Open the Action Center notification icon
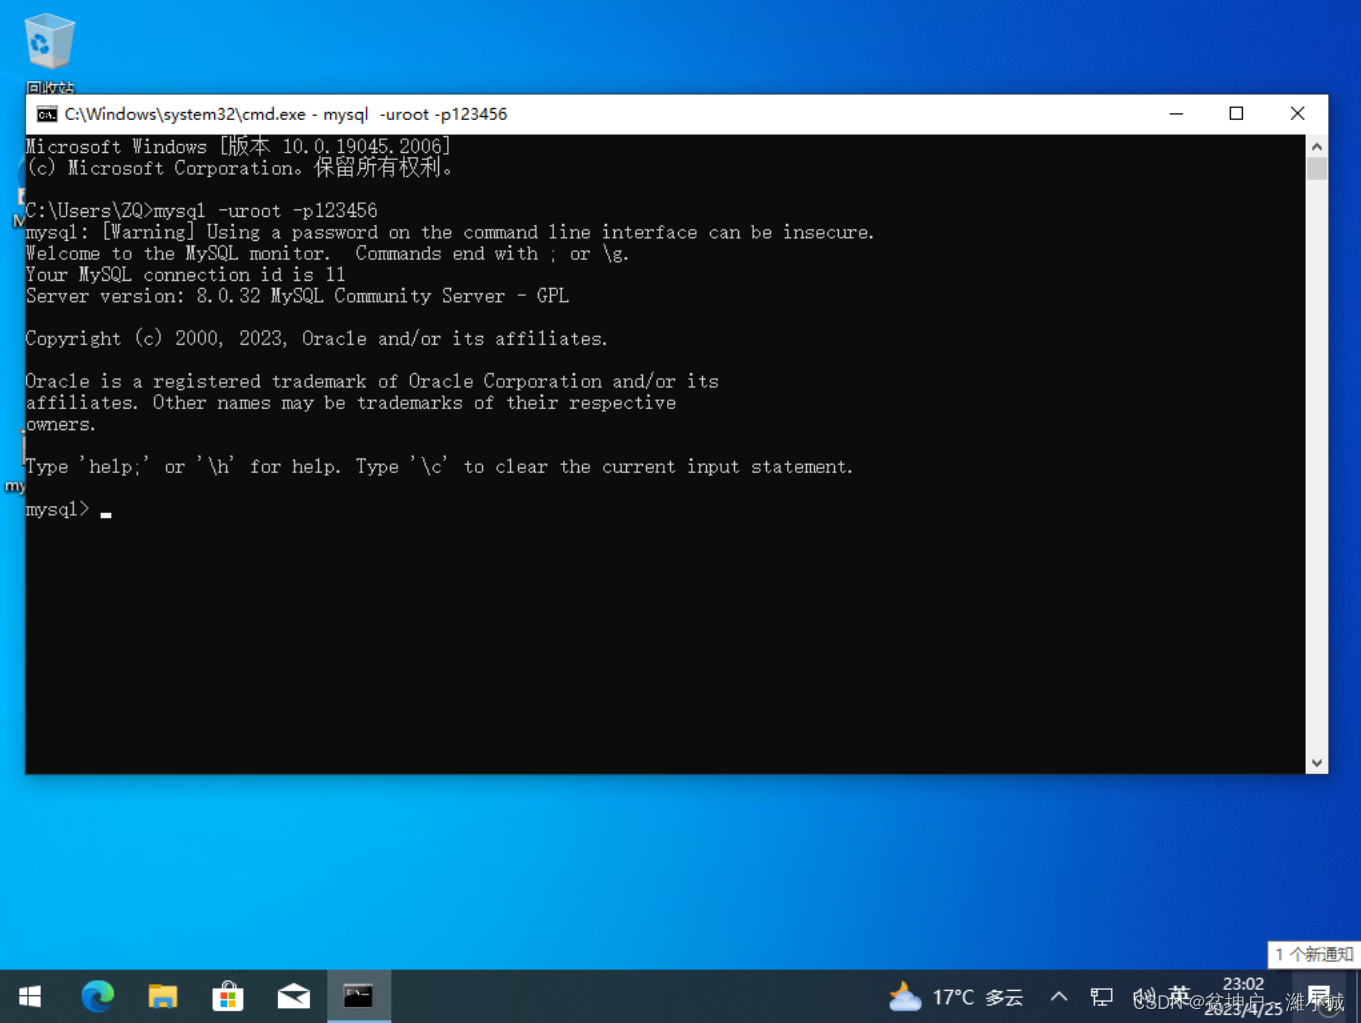 click(1320, 997)
